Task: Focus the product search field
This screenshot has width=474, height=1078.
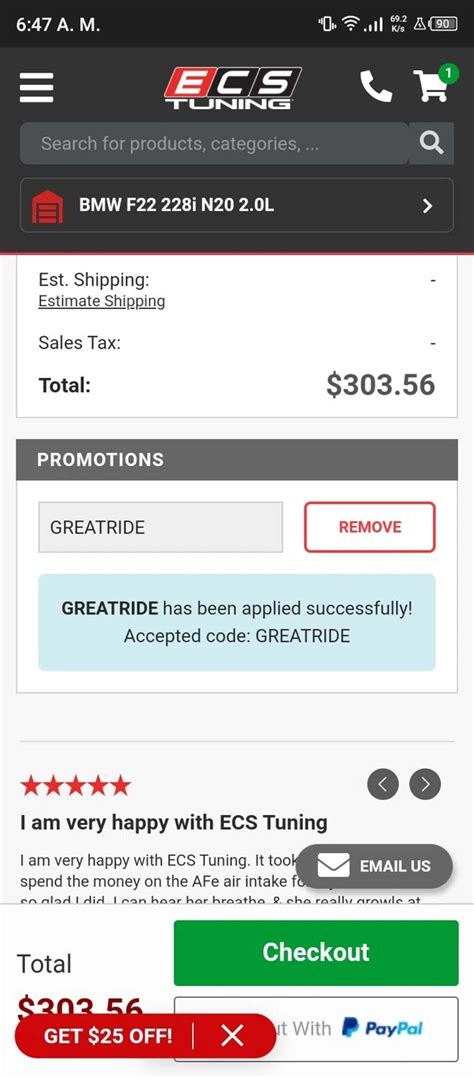Action: click(215, 143)
